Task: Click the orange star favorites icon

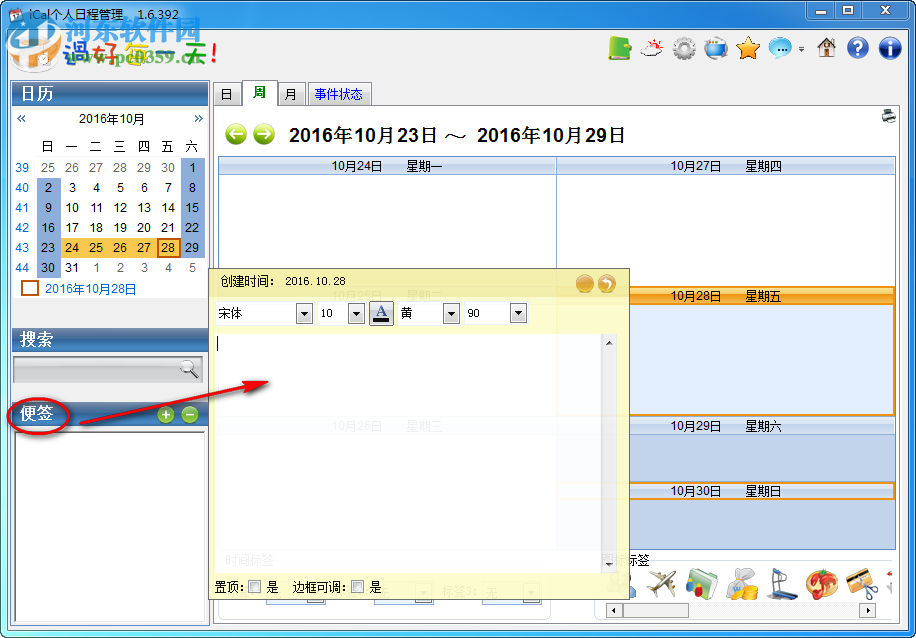Action: pyautogui.click(x=748, y=48)
